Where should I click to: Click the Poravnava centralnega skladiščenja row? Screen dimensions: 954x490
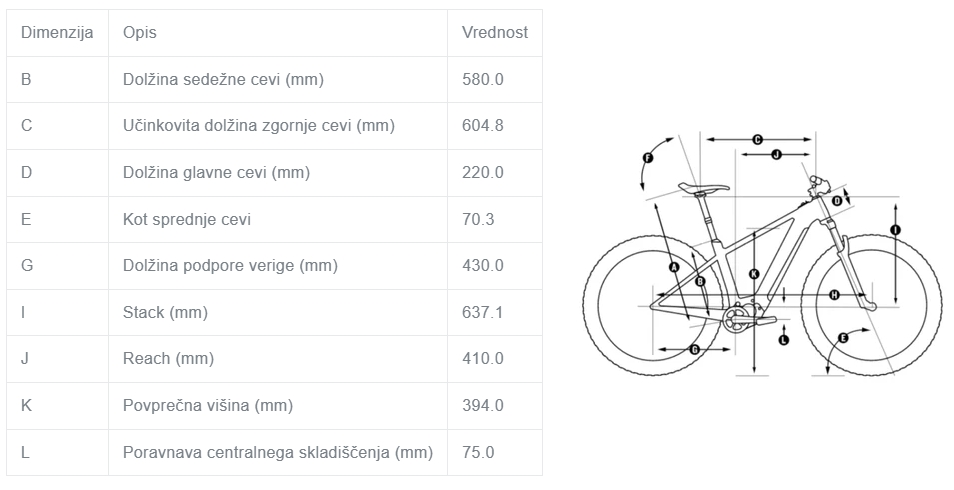pos(274,452)
